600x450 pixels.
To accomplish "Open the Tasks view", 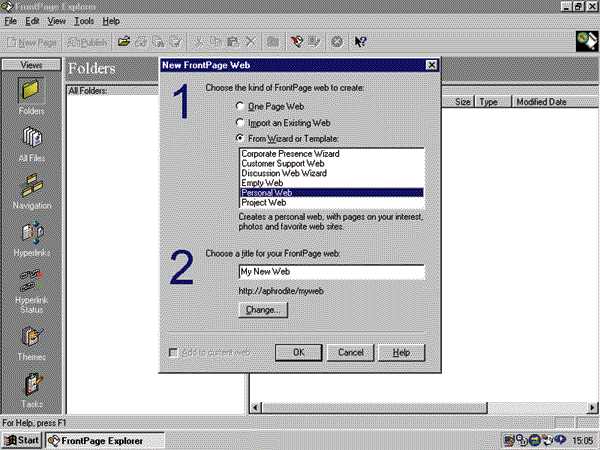I will tap(30, 388).
